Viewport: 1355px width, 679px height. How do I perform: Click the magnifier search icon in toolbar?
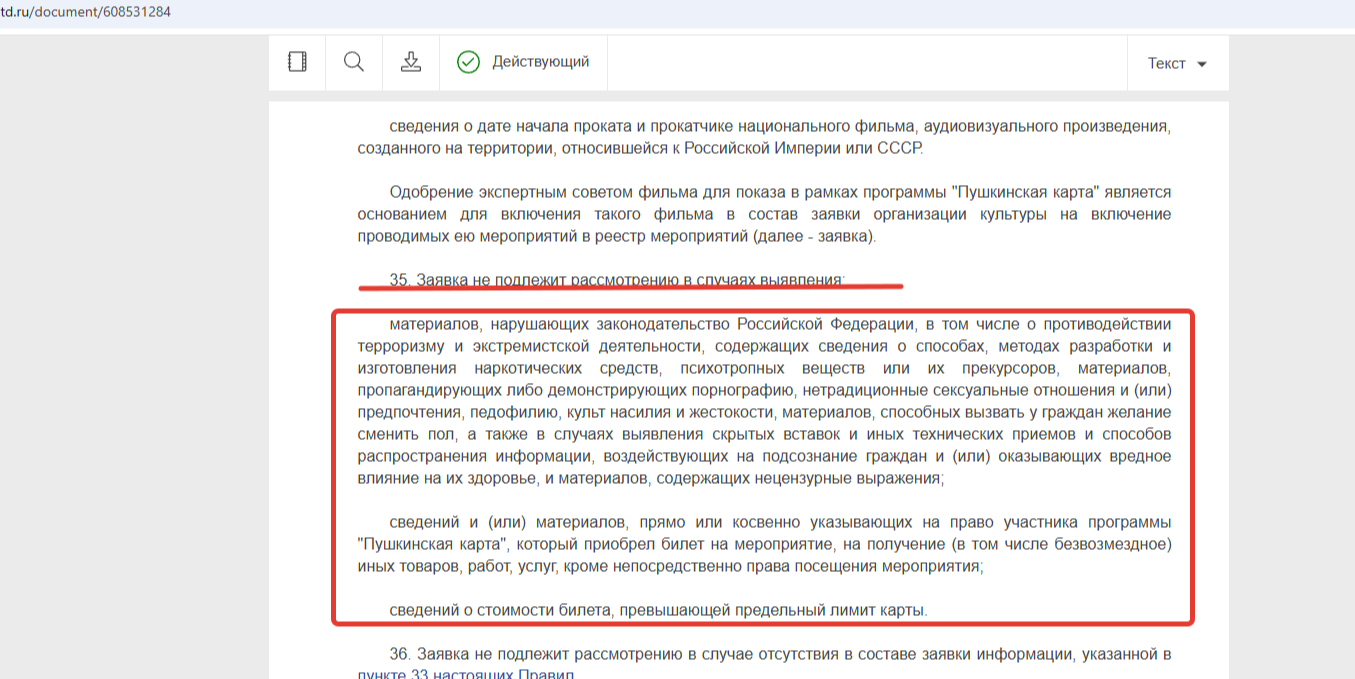pos(354,62)
